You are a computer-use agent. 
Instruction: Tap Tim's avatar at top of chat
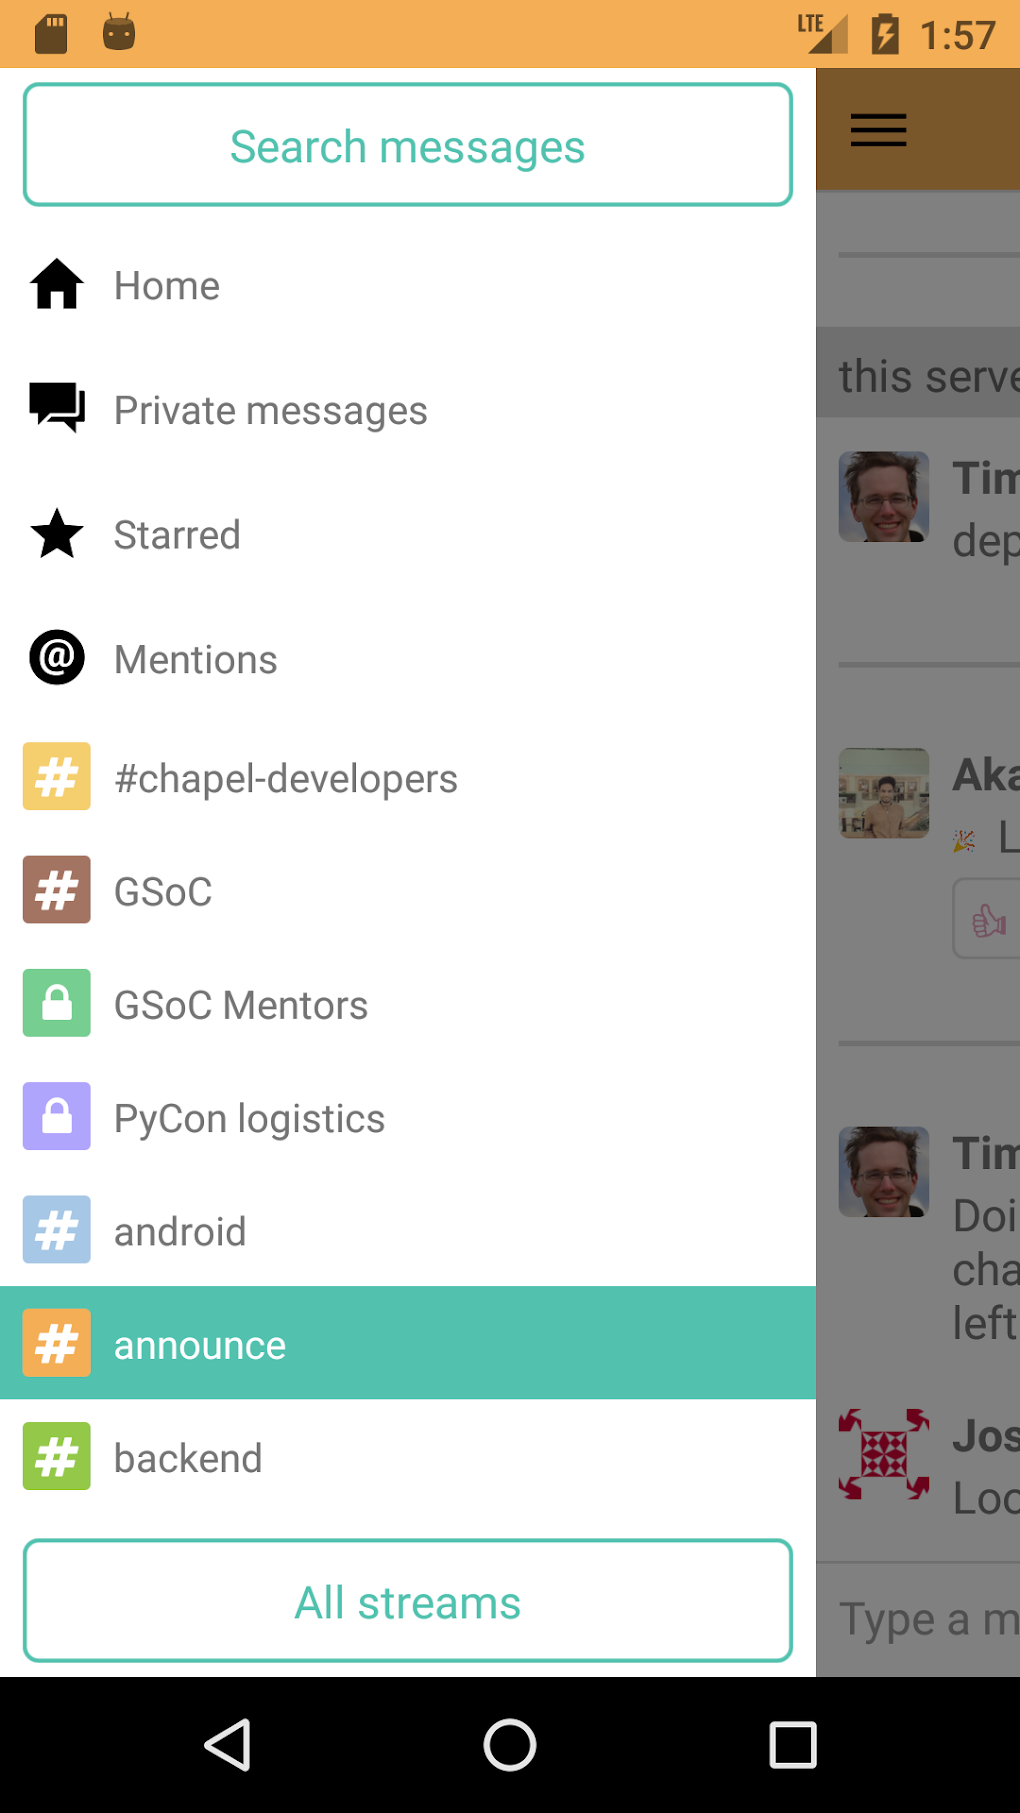pyautogui.click(x=884, y=497)
